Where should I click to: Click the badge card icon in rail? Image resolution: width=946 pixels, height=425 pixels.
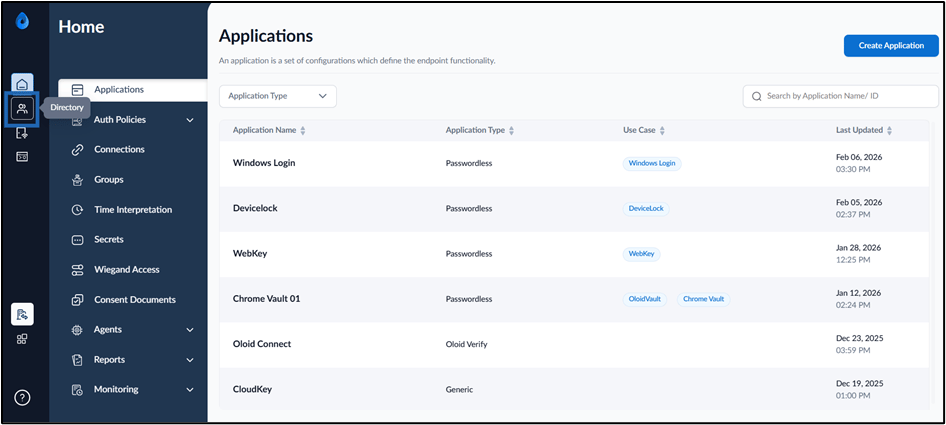point(22,157)
